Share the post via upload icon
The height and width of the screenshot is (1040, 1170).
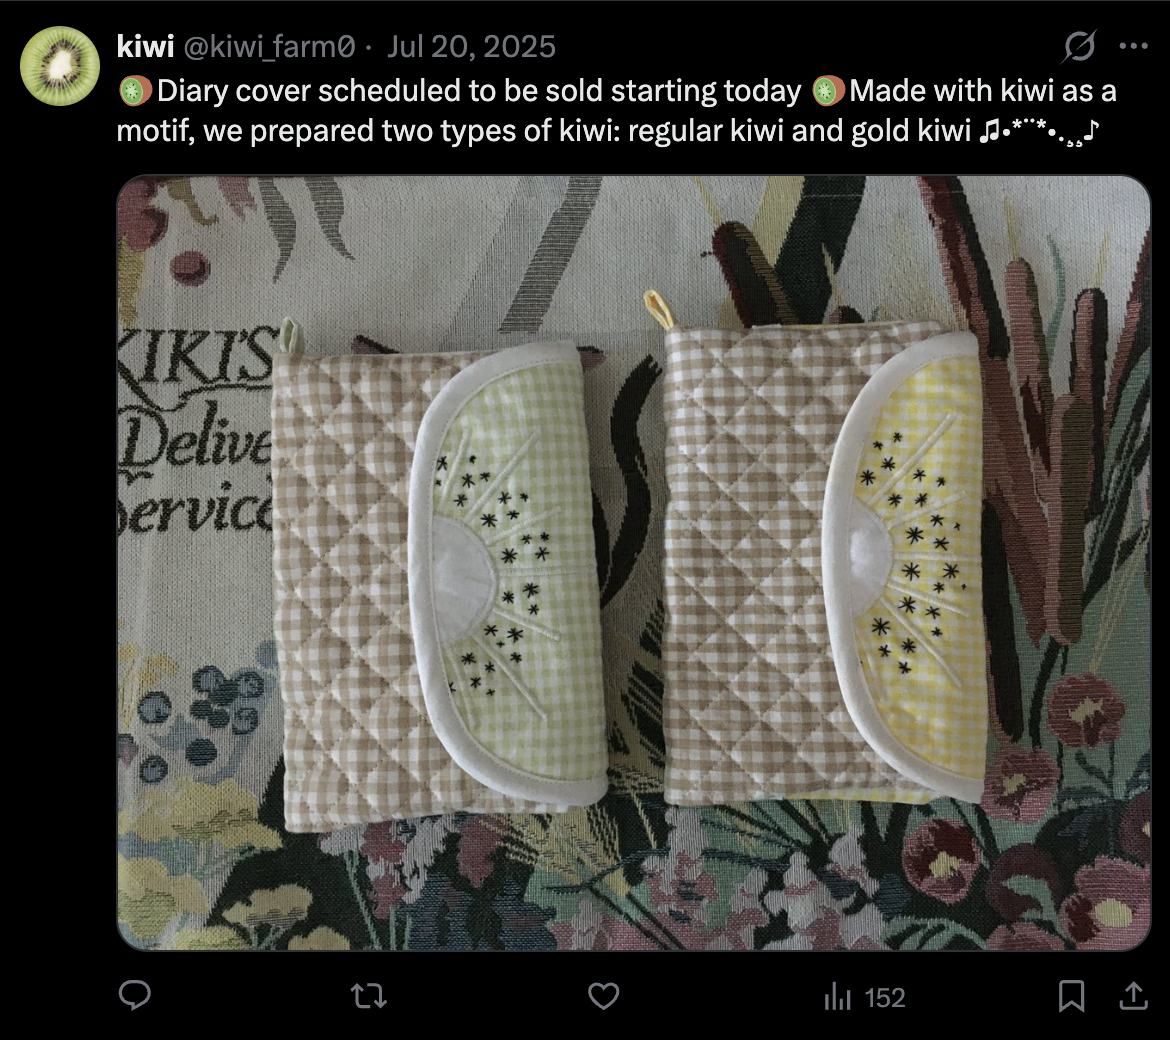[1133, 995]
